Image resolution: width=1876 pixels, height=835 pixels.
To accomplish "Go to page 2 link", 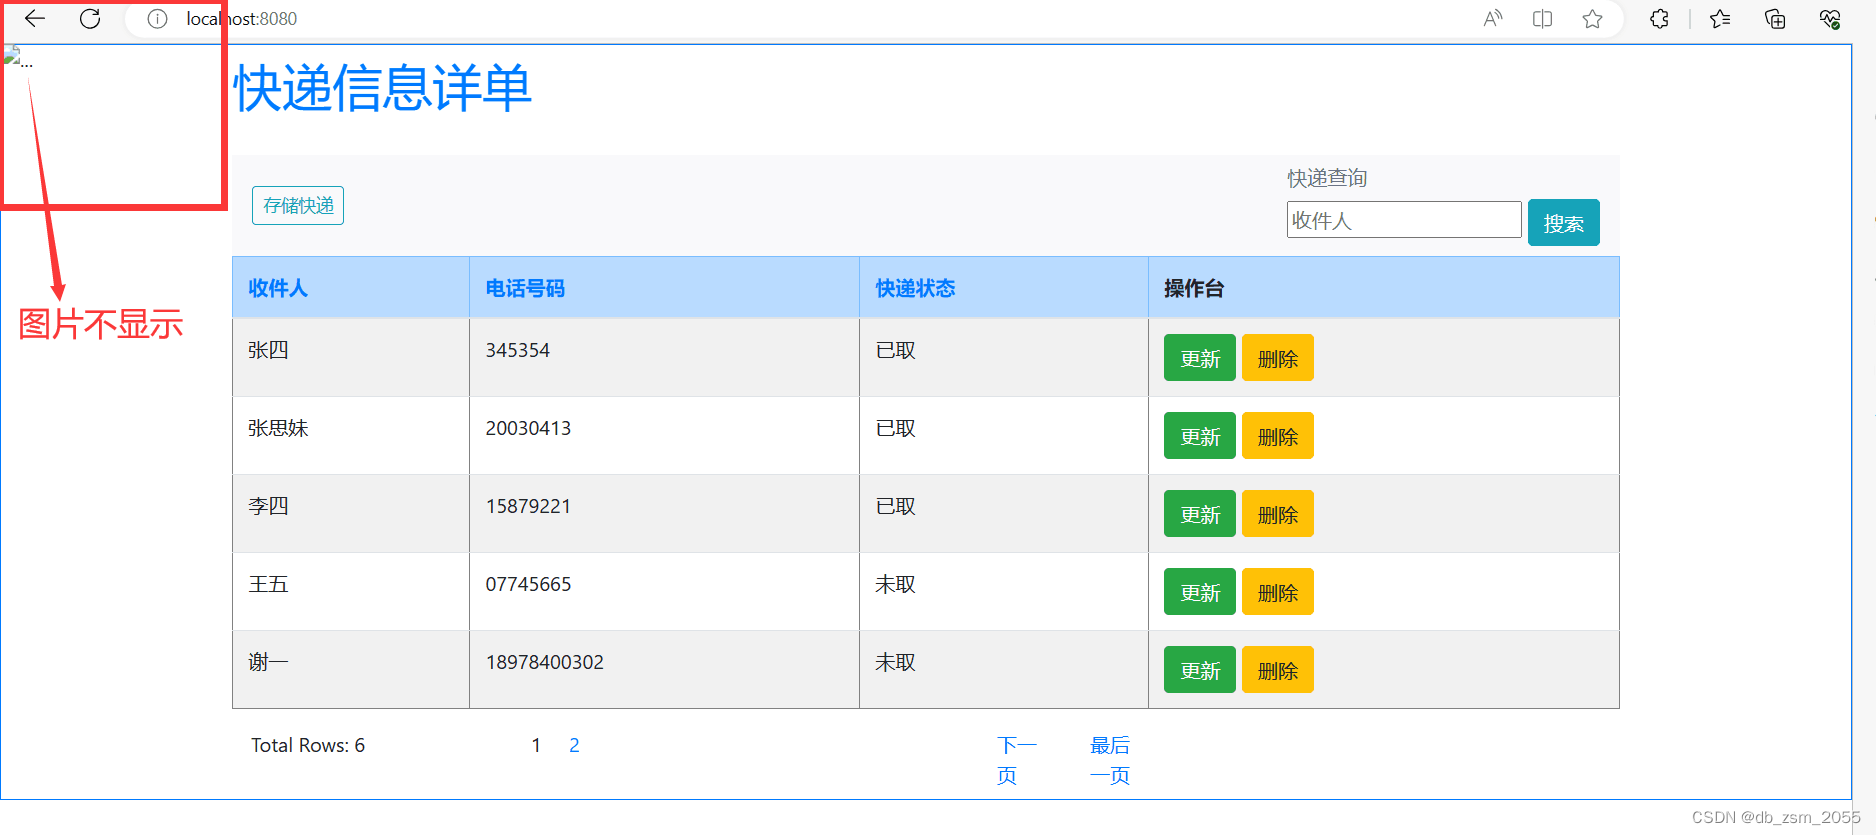I will pyautogui.click(x=574, y=745).
